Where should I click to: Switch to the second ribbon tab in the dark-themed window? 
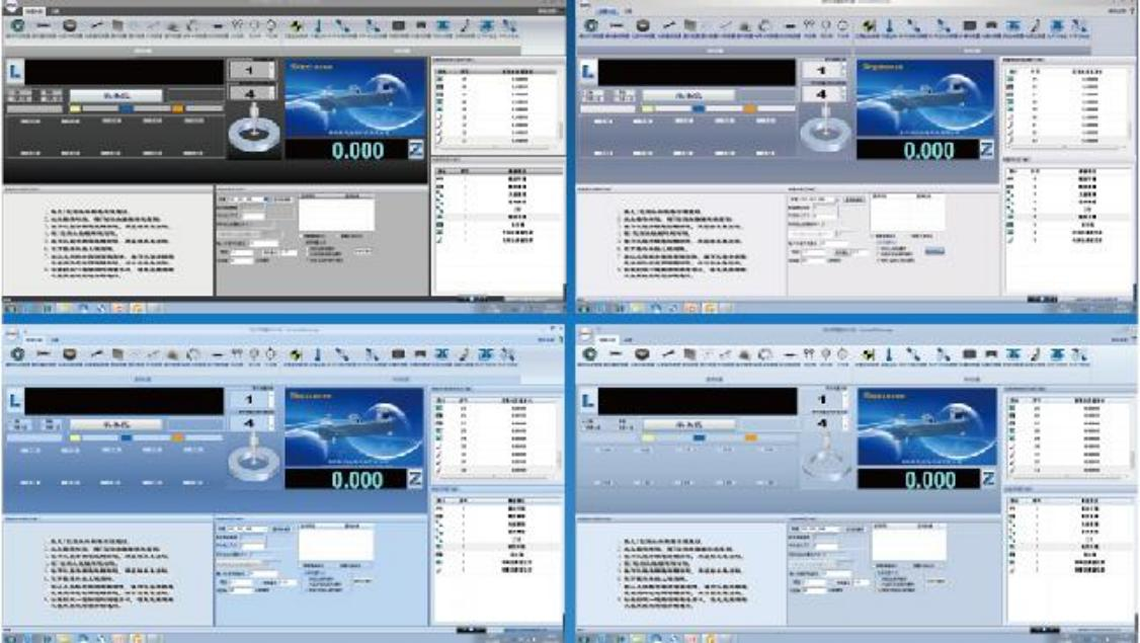coord(55,11)
